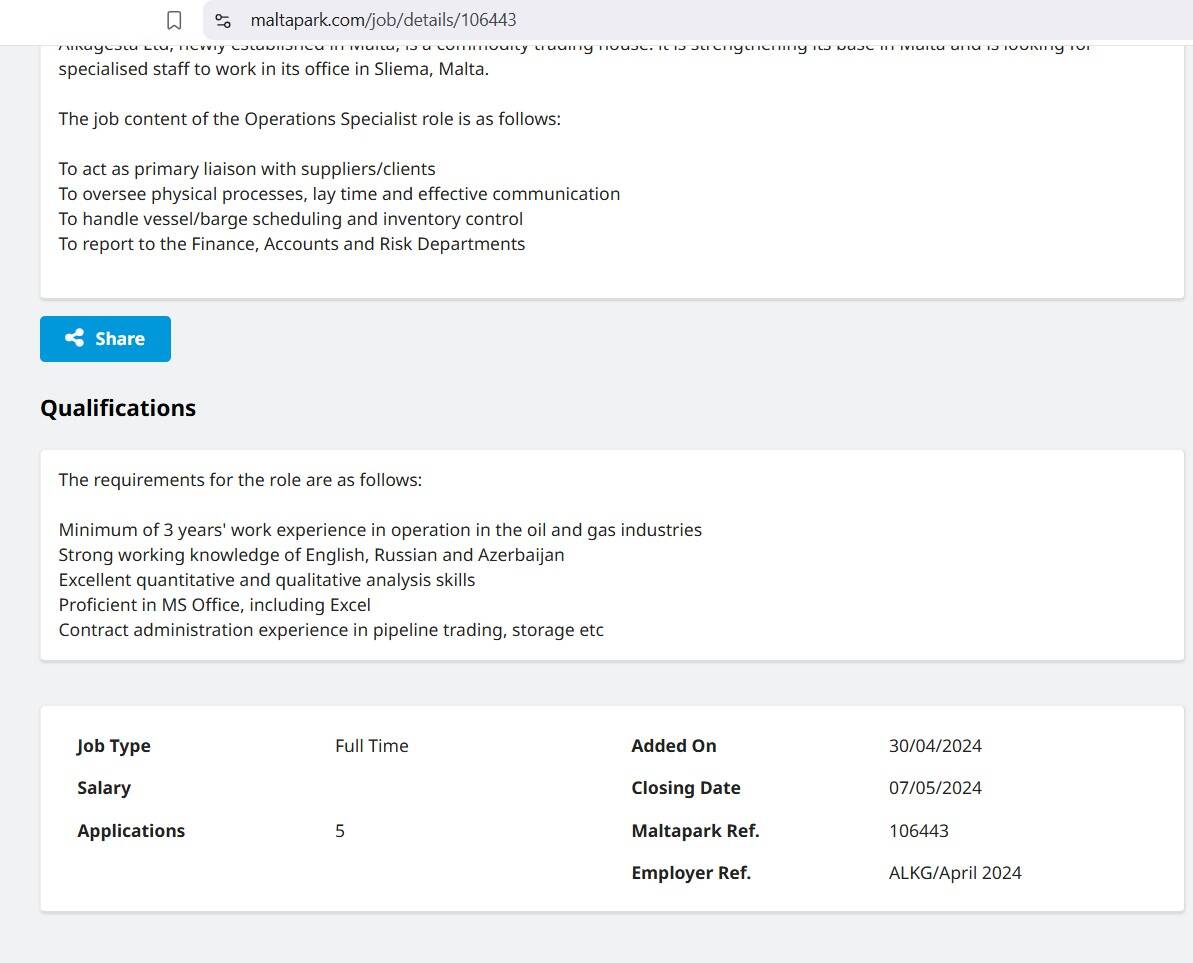Screen dimensions: 1193x963
Task: Select the Full Time job type value
Action: [x=371, y=745]
